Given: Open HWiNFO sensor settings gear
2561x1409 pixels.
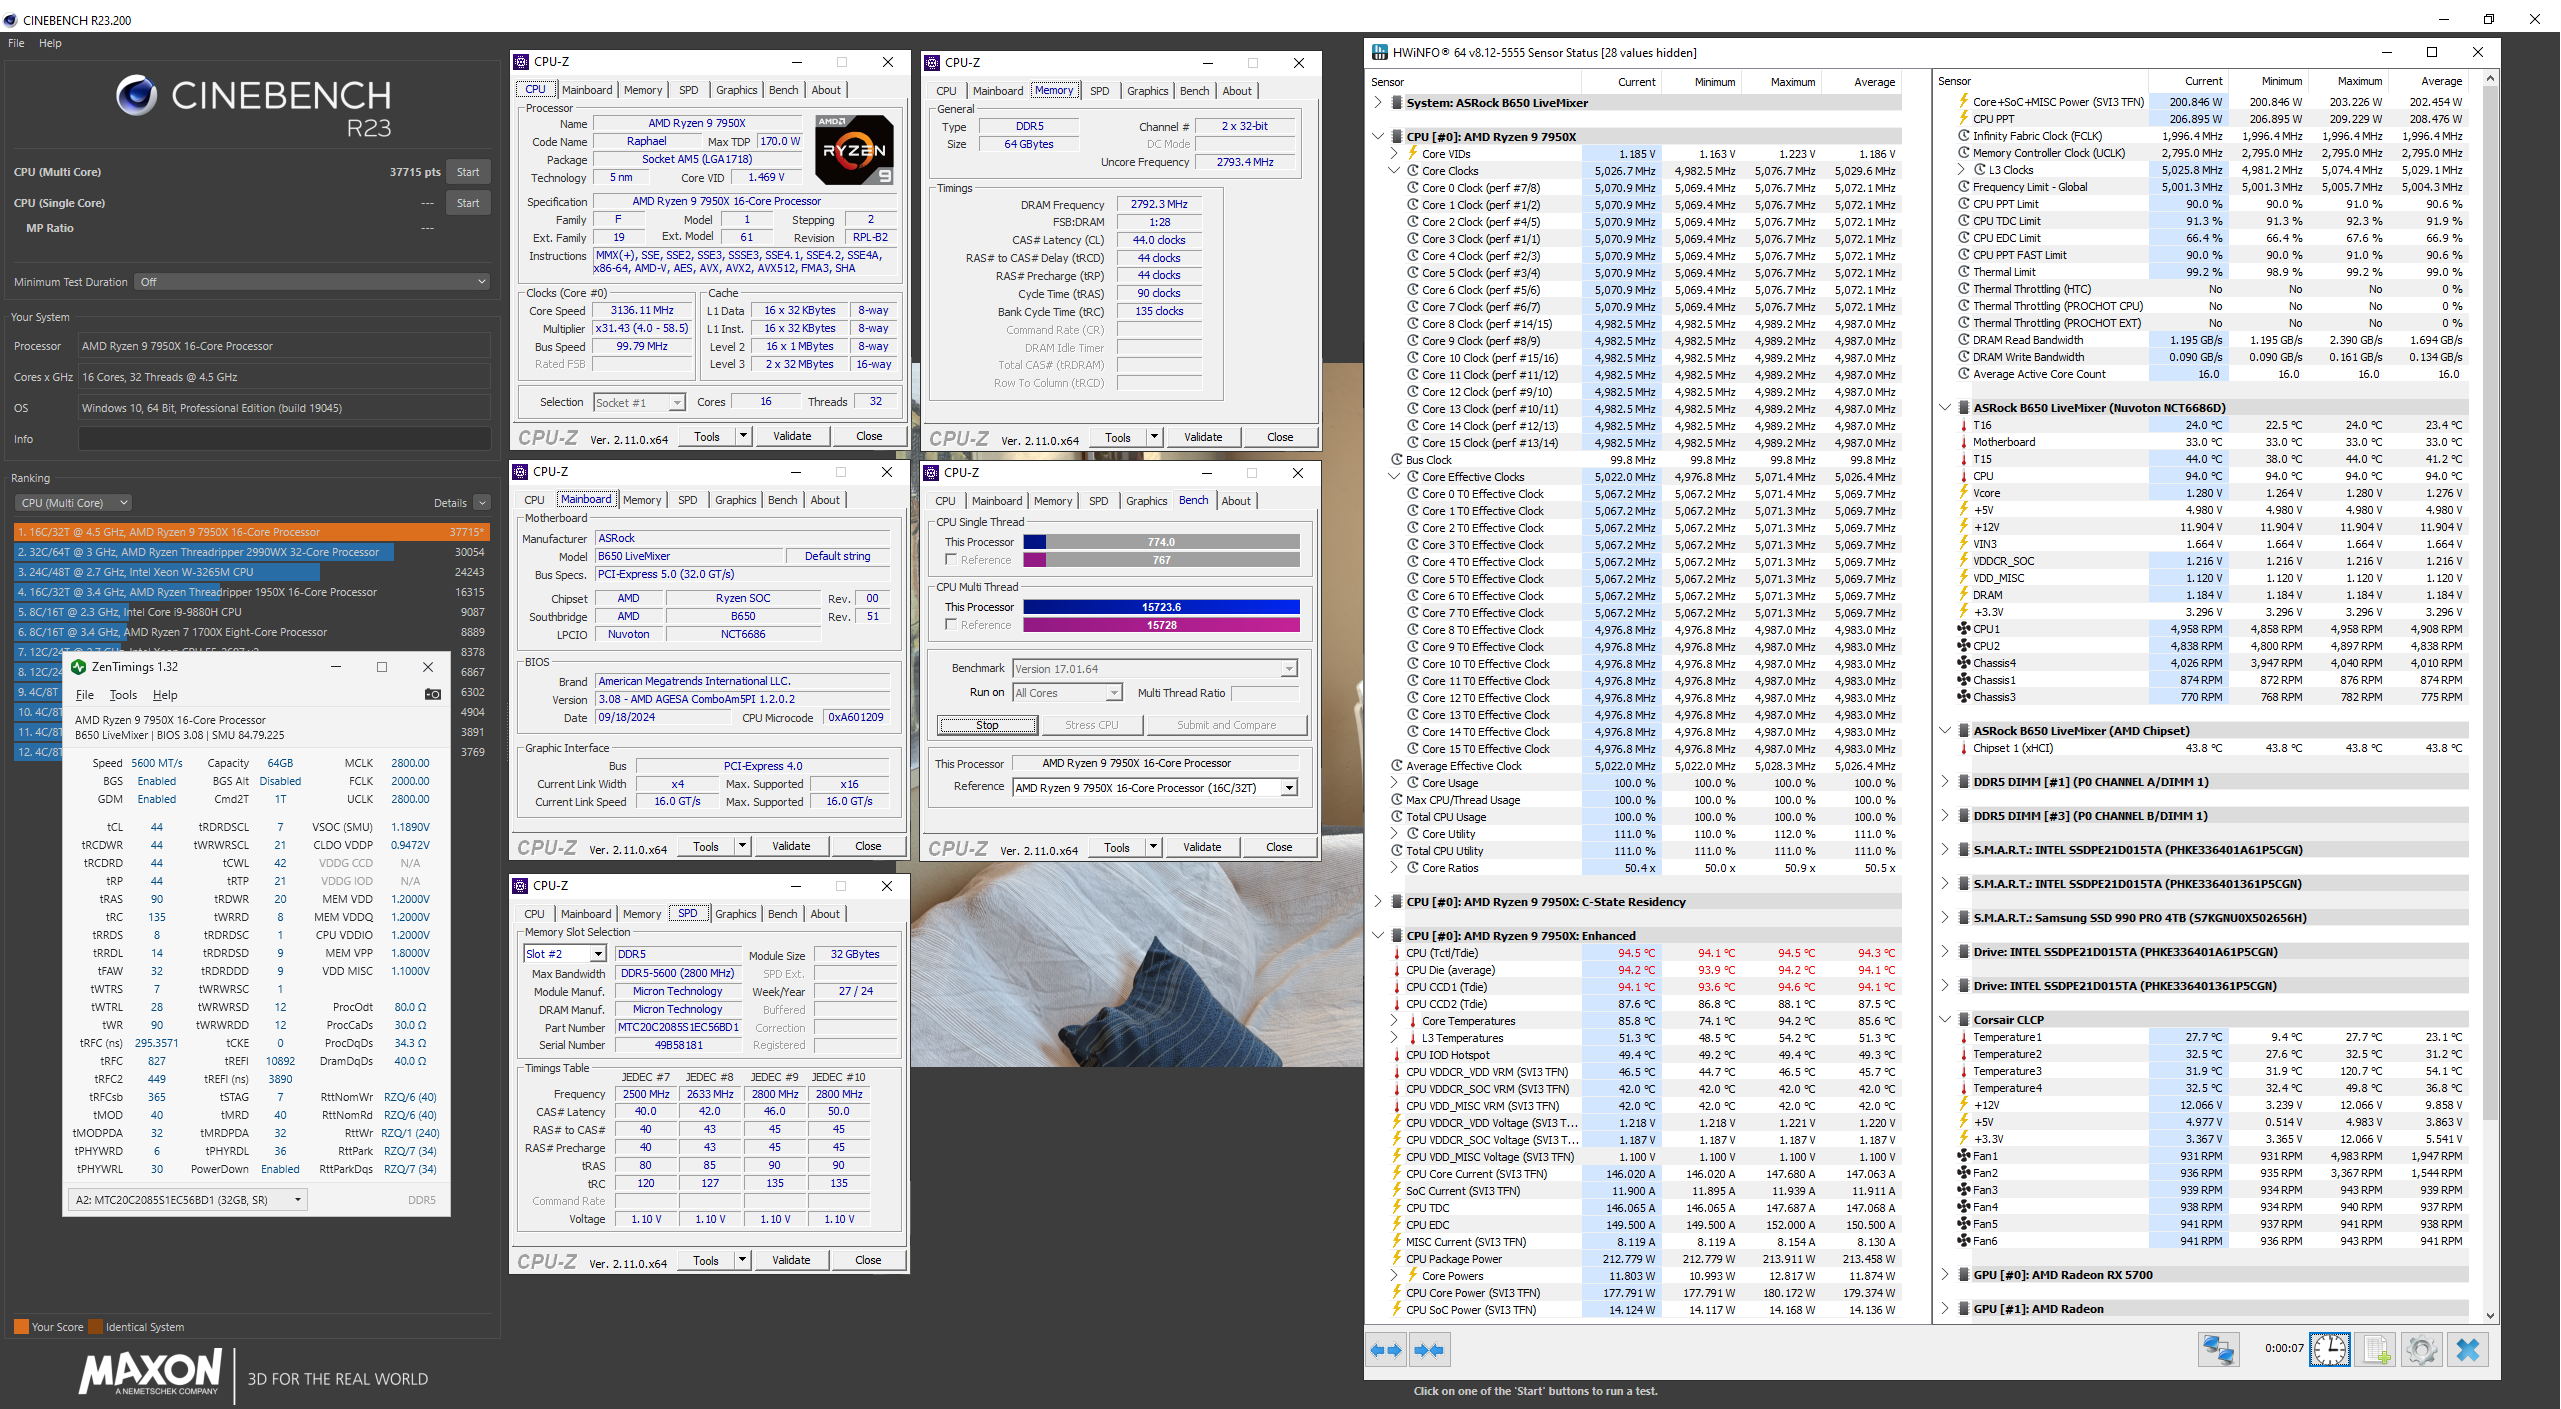Looking at the screenshot, I should [x=2421, y=1350].
